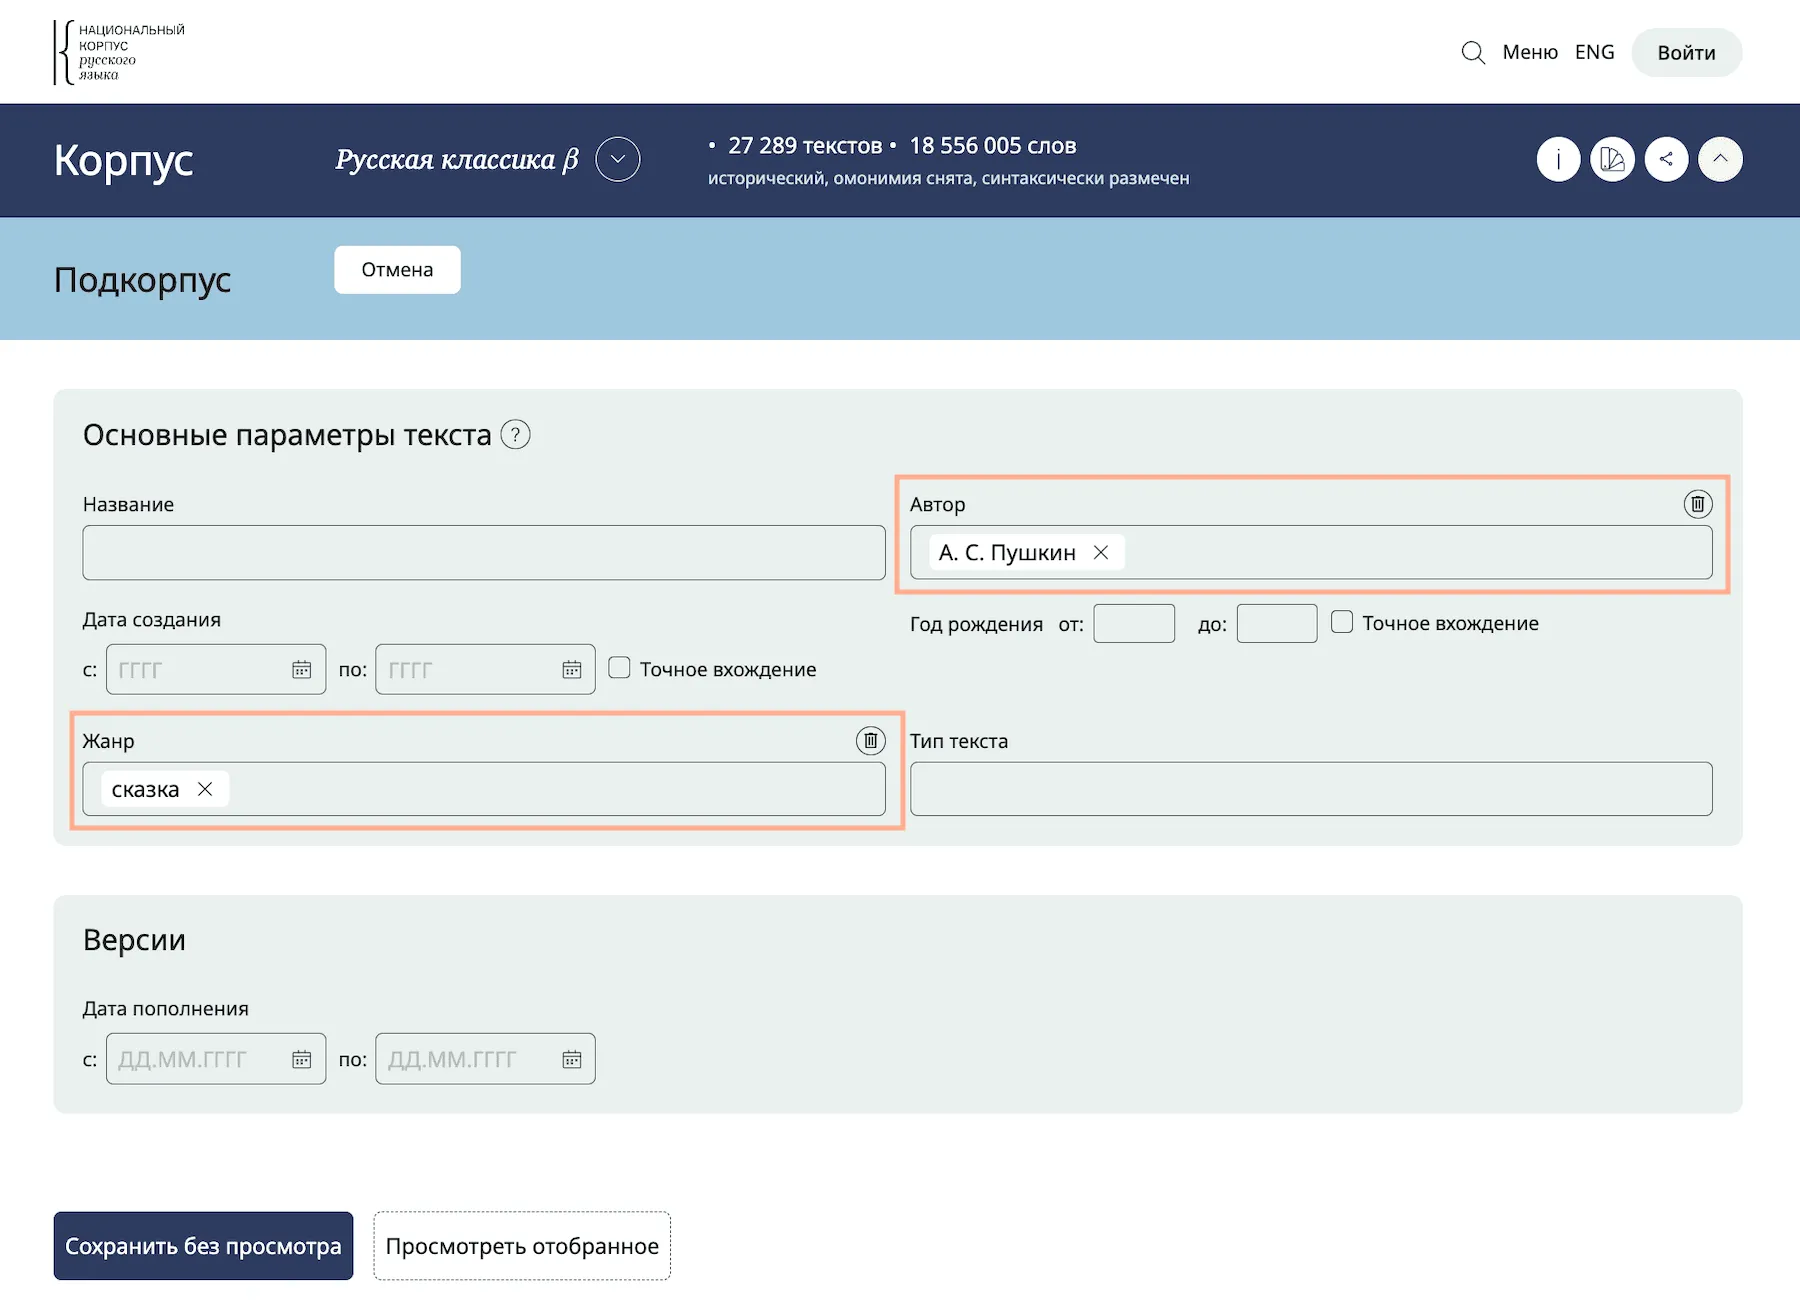The image size is (1800, 1303).
Task: Click Просмотреть отобранное button
Action: point(522,1246)
